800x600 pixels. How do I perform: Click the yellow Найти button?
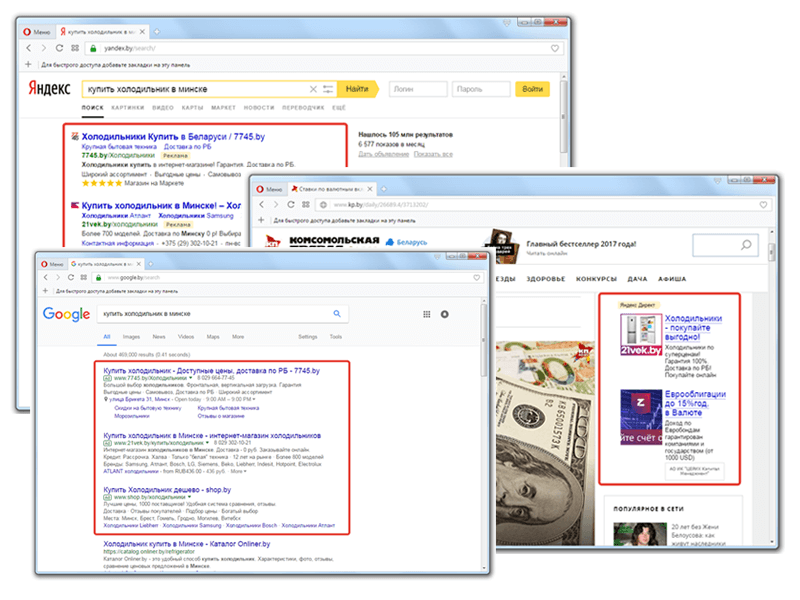pos(358,89)
